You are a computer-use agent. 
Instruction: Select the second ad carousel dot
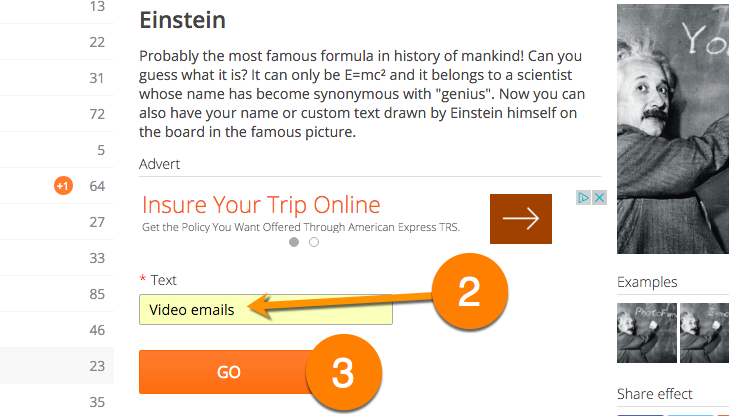(314, 242)
